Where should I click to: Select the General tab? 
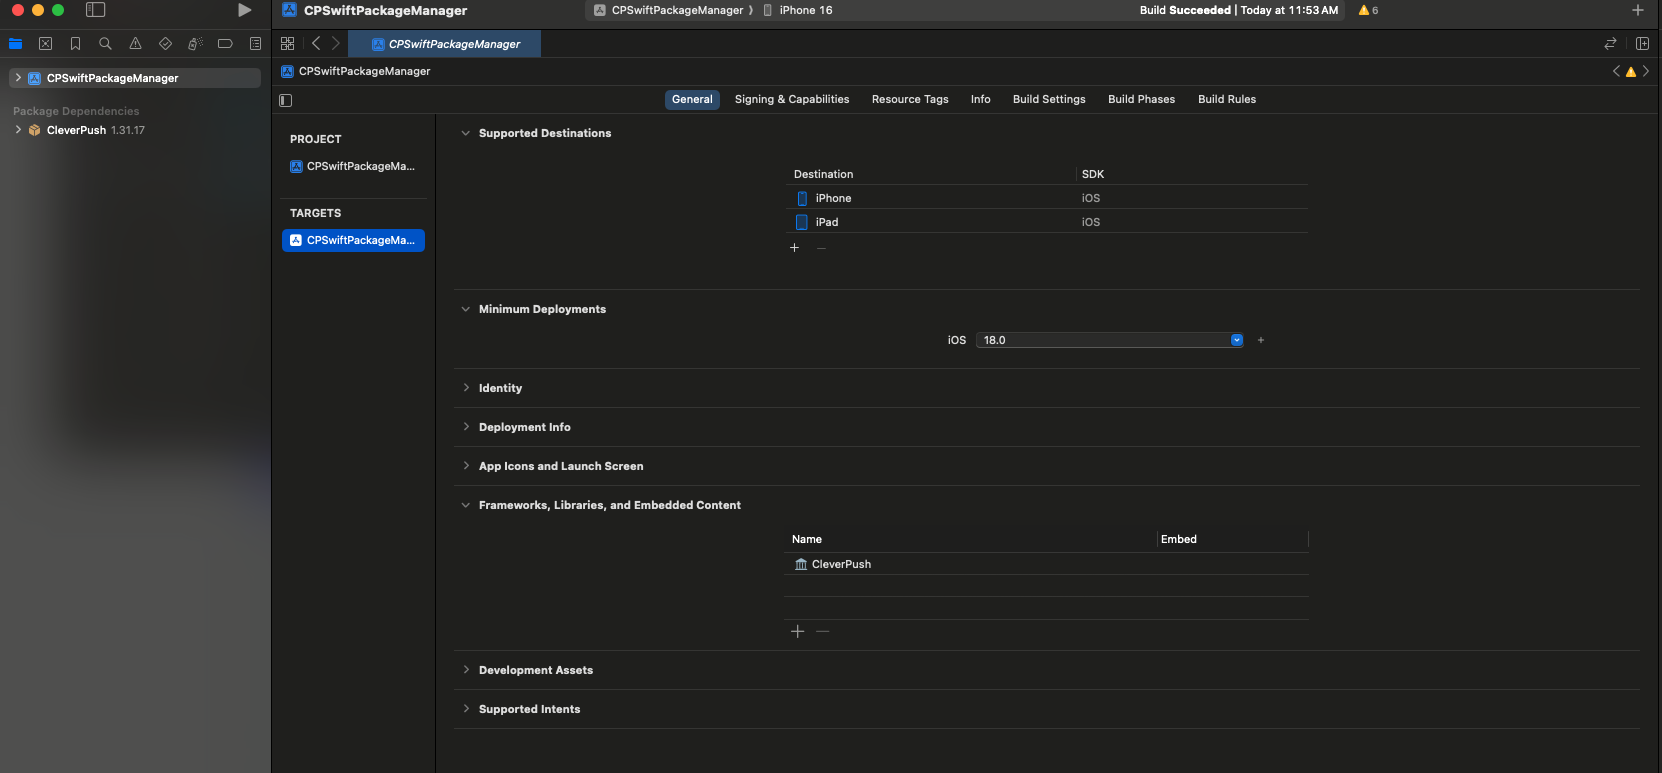692,99
